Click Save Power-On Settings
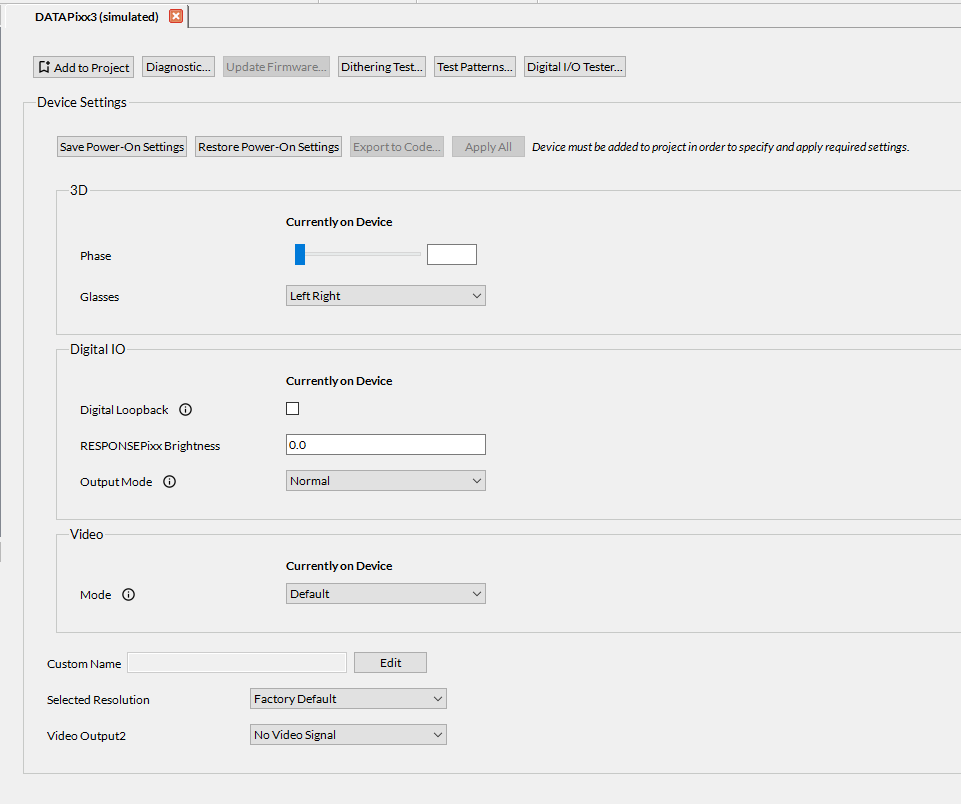This screenshot has width=961, height=804. click(x=122, y=147)
